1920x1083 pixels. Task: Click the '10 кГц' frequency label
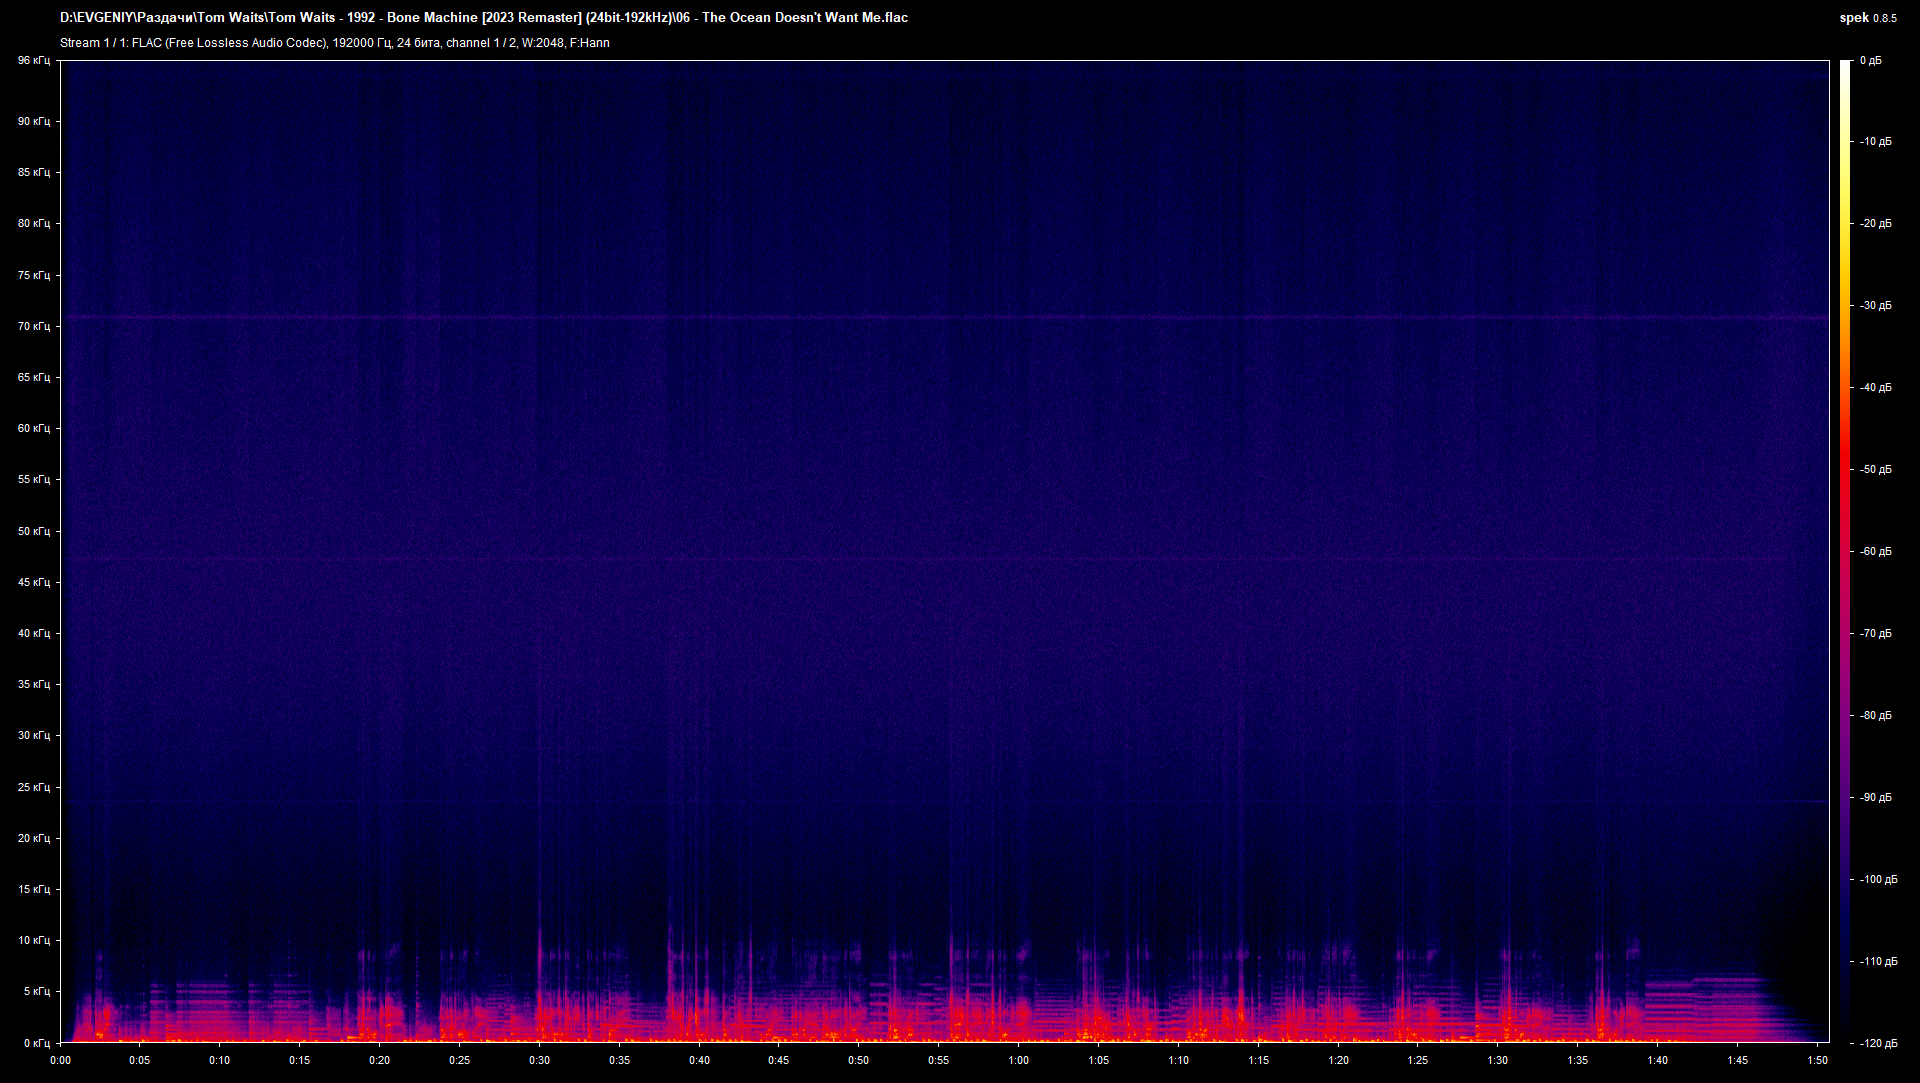[34, 941]
